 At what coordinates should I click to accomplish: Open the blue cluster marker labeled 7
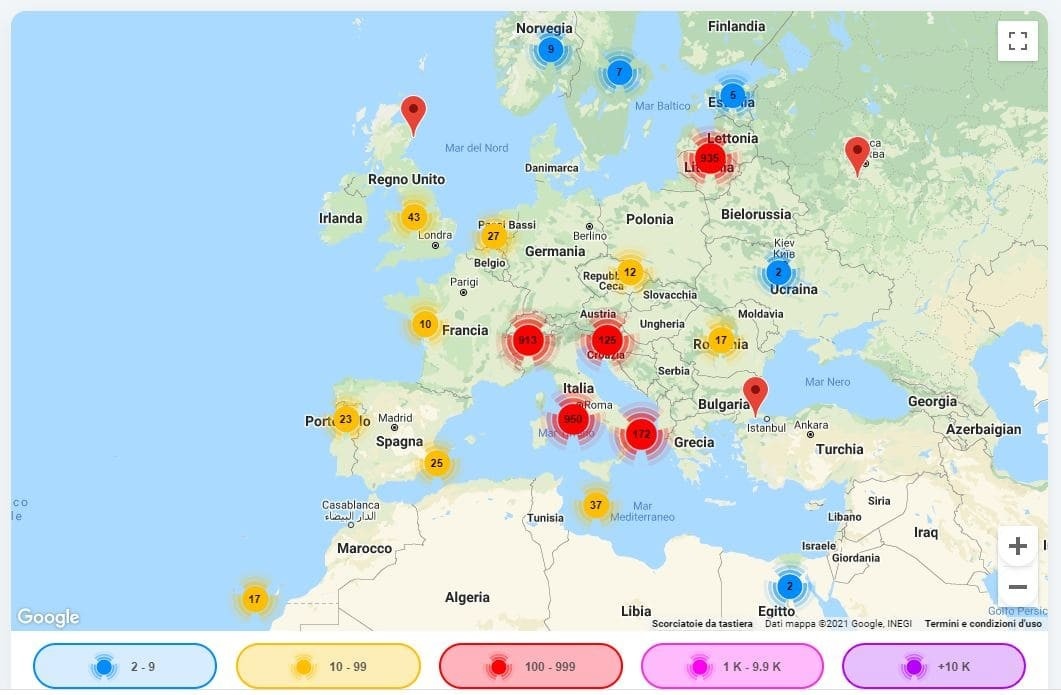(619, 72)
